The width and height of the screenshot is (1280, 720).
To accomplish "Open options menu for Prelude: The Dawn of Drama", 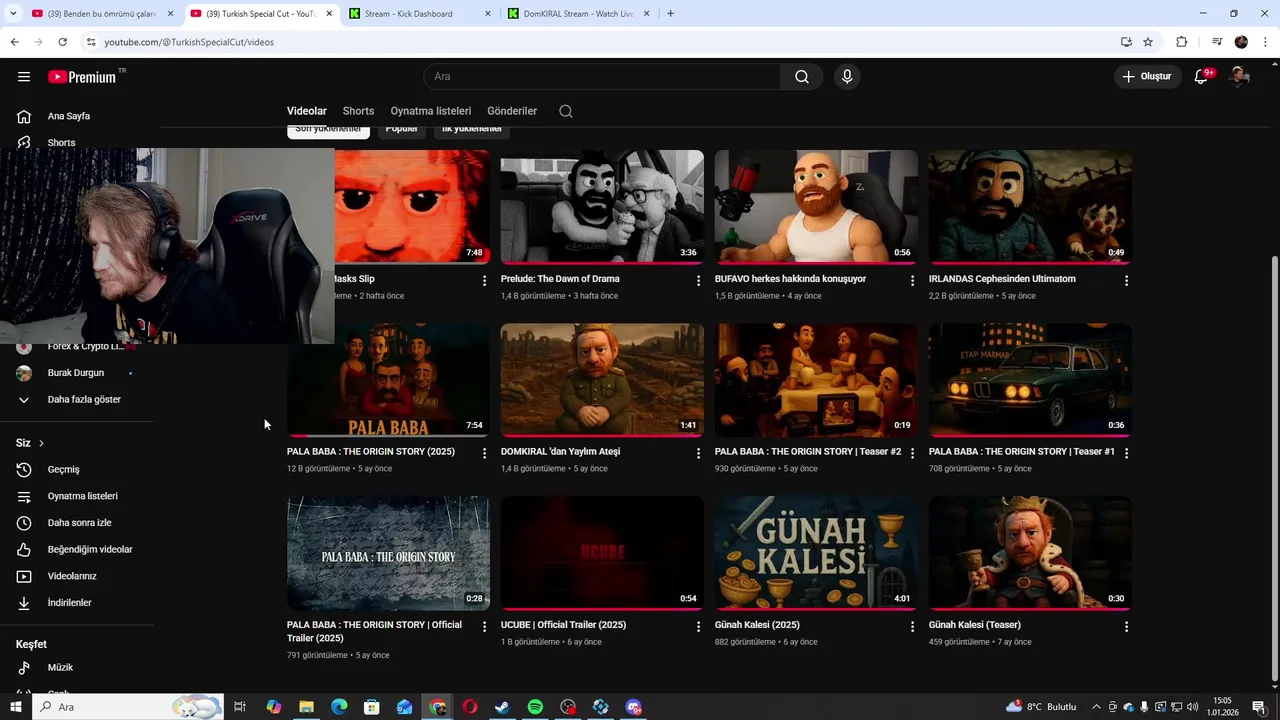I will tap(698, 281).
